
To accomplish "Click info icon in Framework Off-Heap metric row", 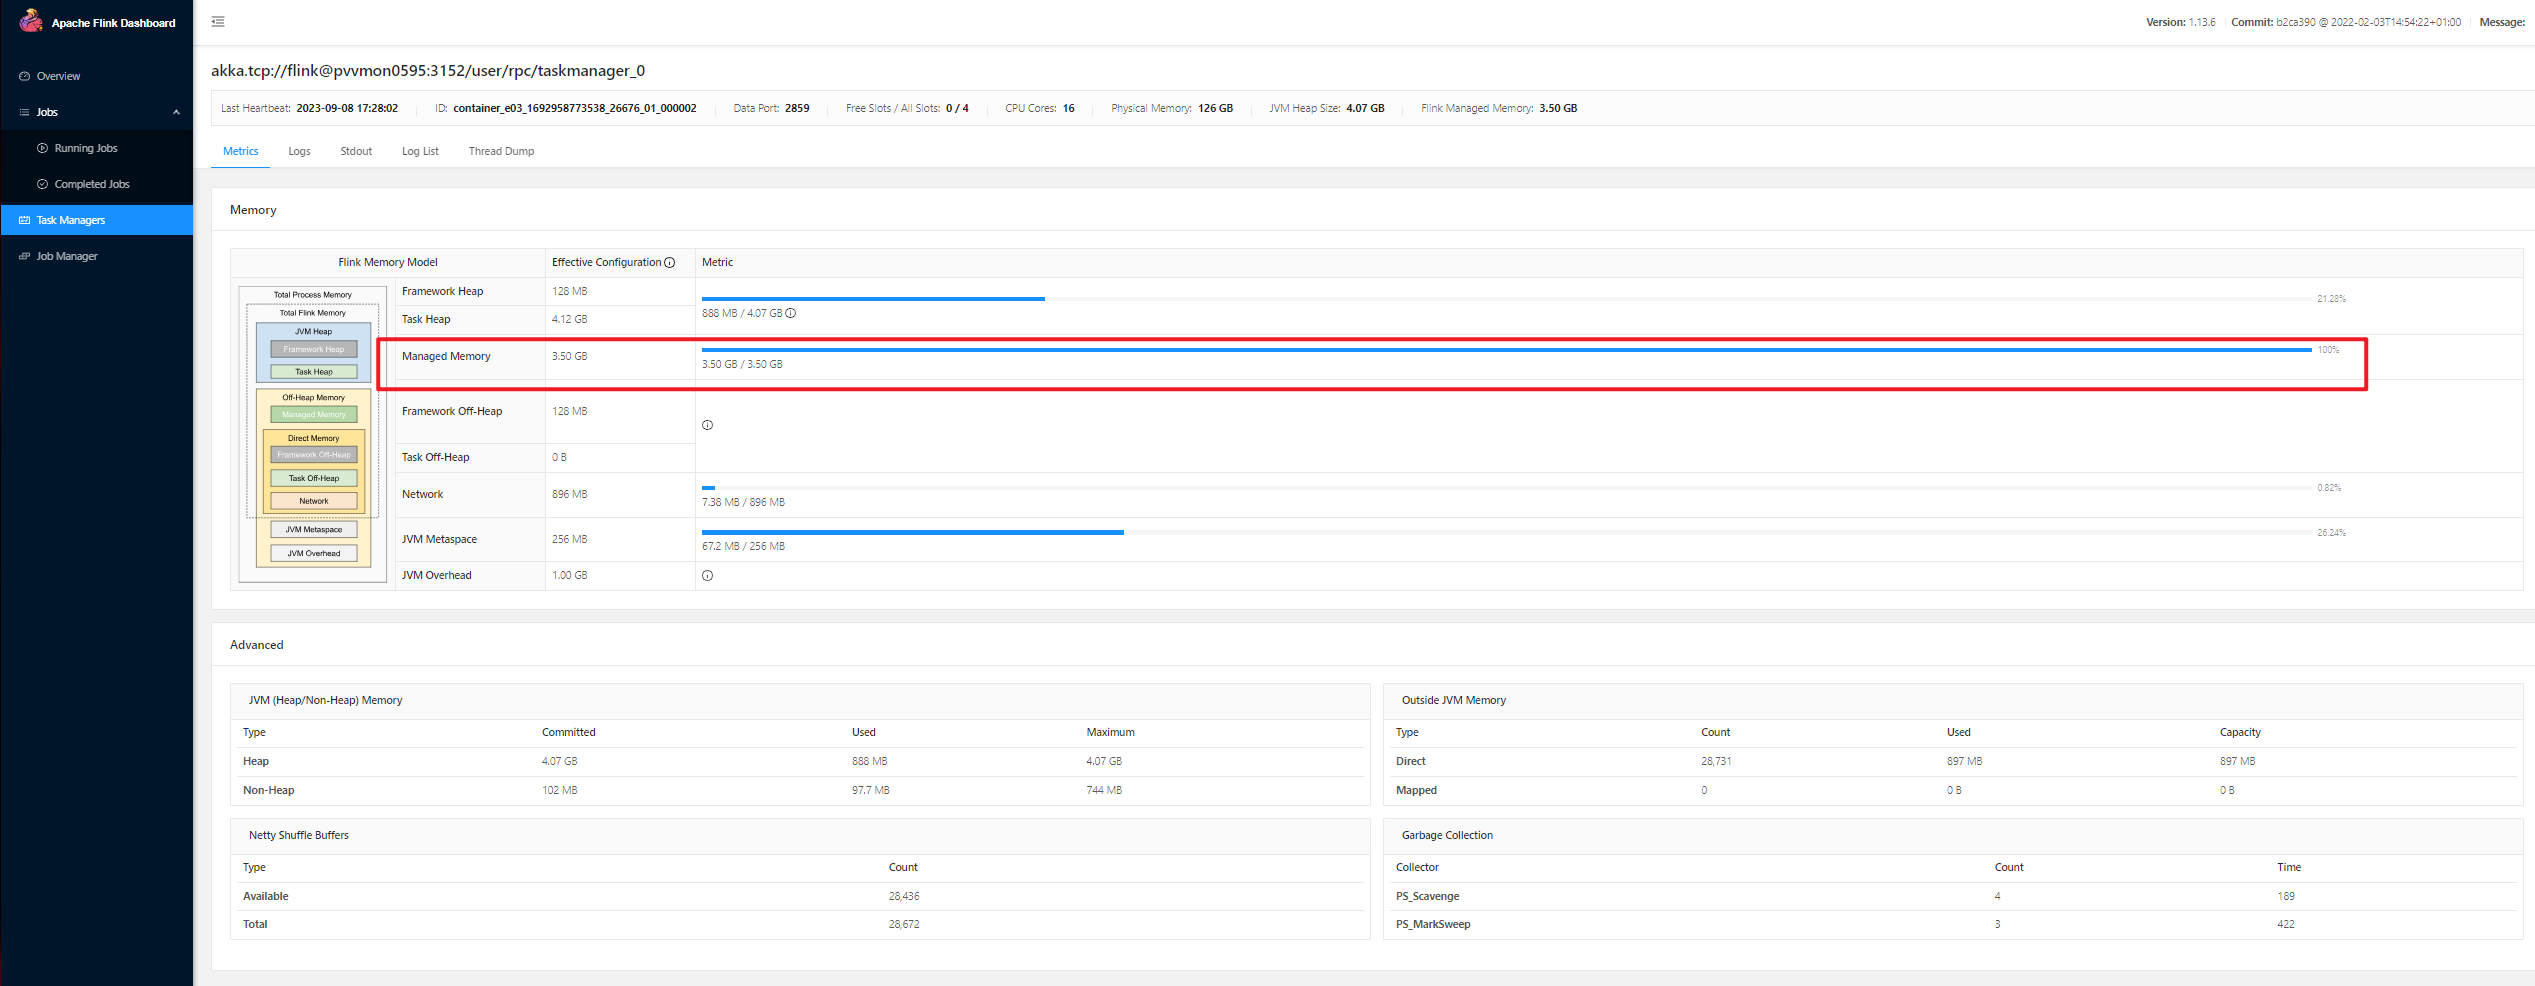I will [708, 426].
